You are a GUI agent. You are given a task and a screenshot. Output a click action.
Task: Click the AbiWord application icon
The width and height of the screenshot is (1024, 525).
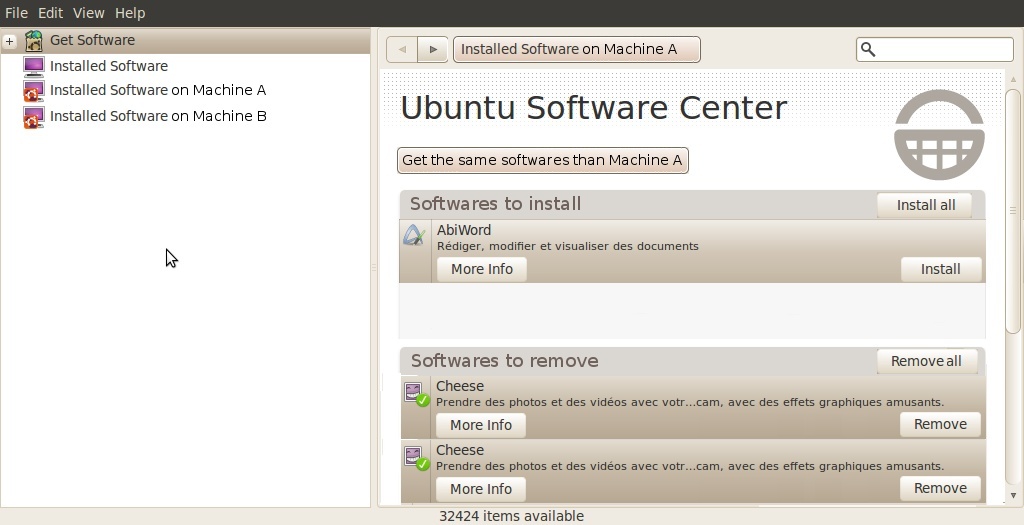tap(414, 236)
